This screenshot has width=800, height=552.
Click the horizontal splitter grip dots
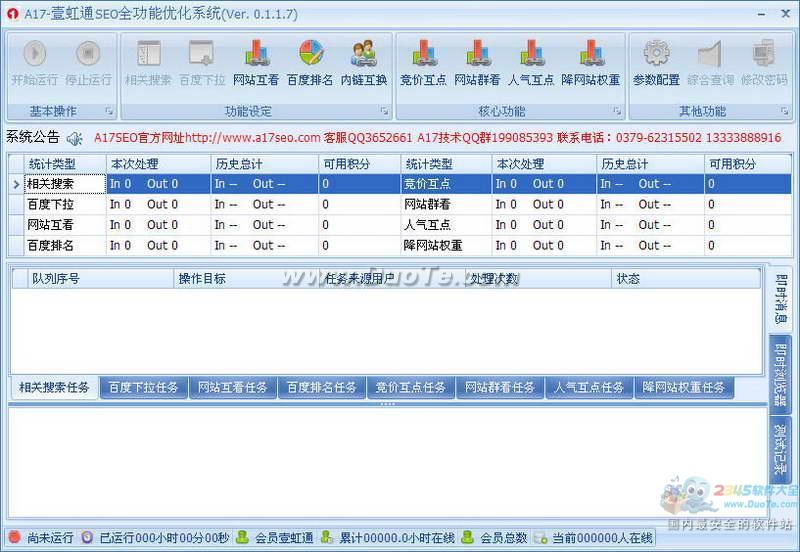coord(388,404)
